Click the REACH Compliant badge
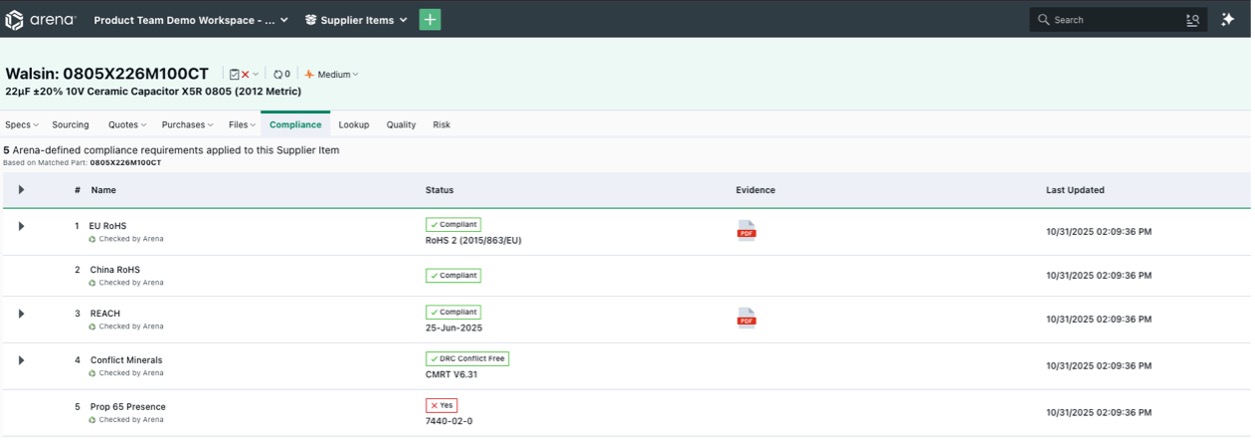Screen dimensions: 1255x440 coord(453,312)
